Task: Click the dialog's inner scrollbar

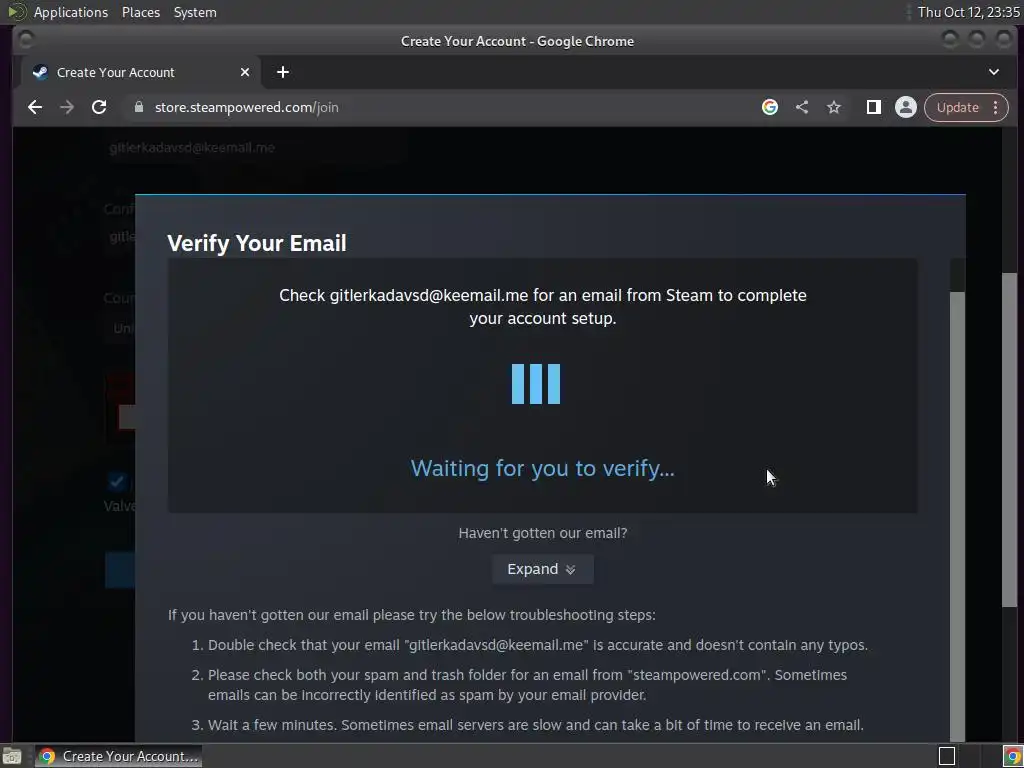Action: (957, 516)
